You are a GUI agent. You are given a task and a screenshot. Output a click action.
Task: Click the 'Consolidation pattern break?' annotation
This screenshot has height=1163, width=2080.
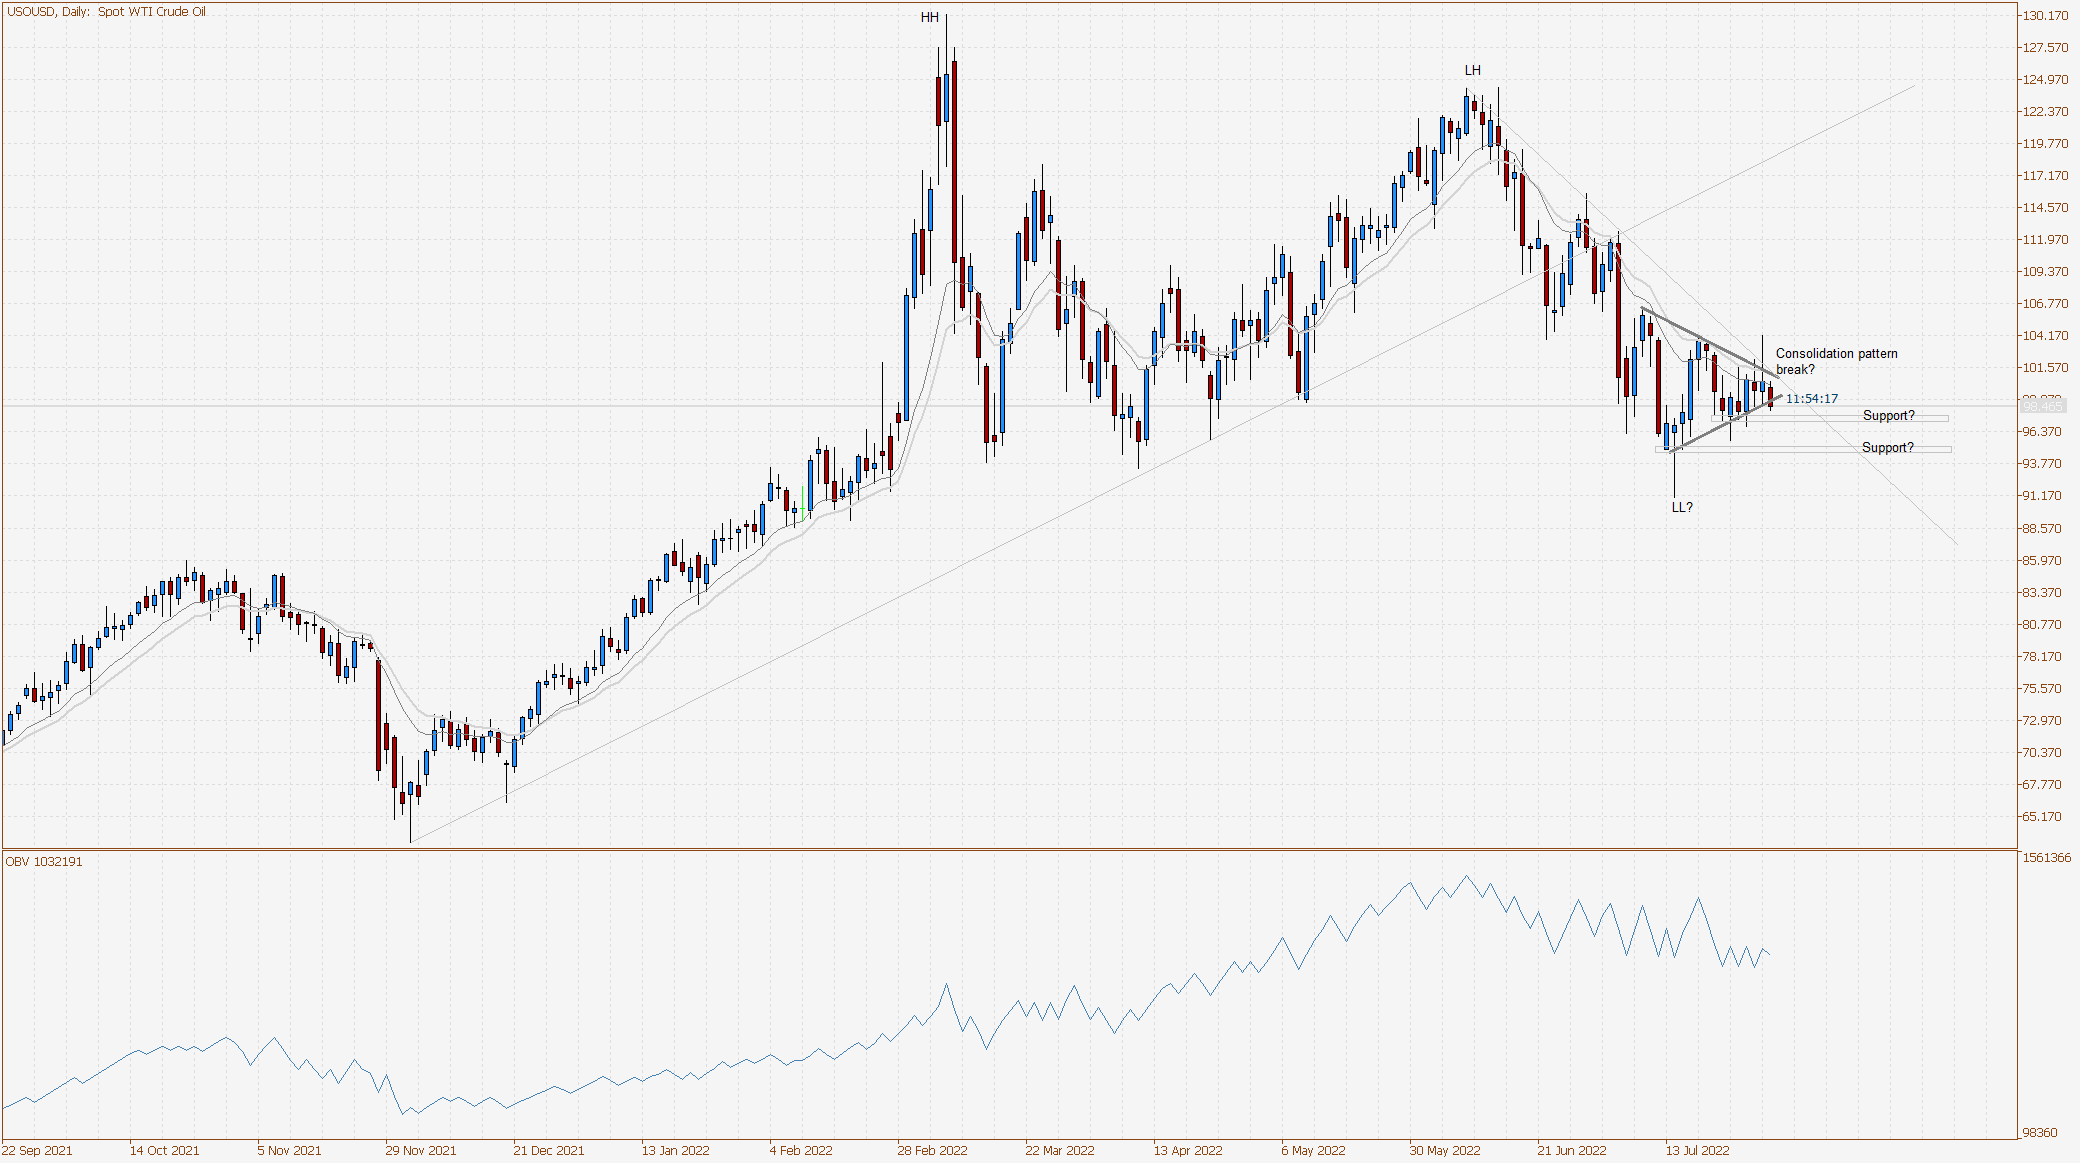tap(1836, 361)
